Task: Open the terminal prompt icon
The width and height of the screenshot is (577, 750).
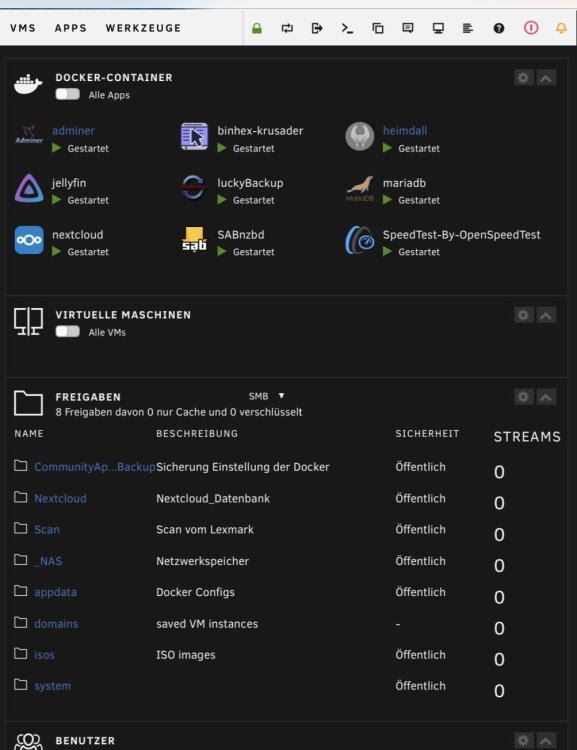Action: (x=347, y=28)
